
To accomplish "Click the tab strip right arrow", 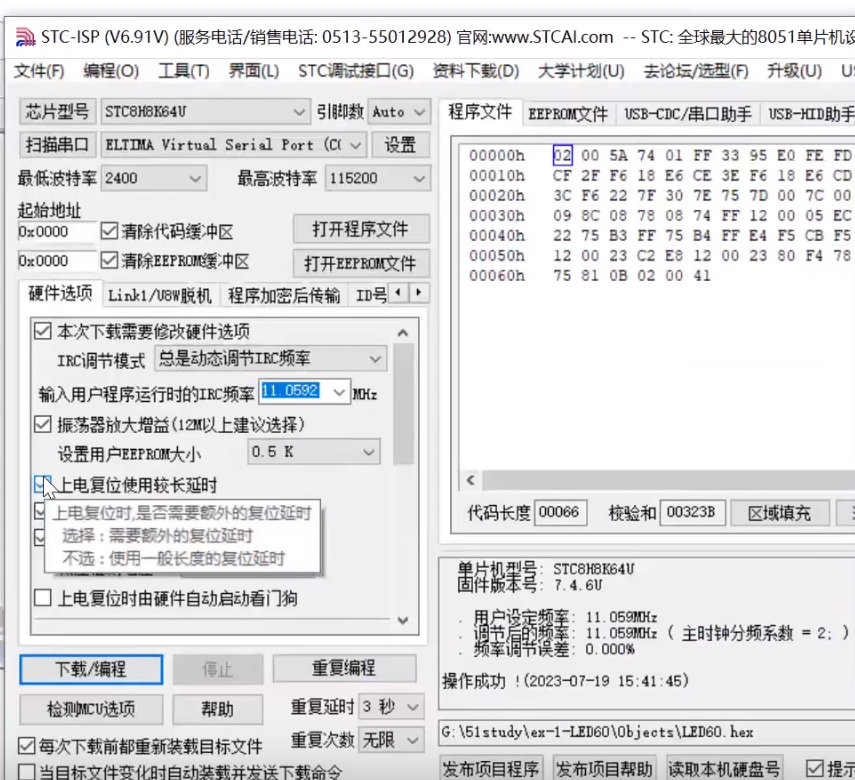I will coord(419,292).
